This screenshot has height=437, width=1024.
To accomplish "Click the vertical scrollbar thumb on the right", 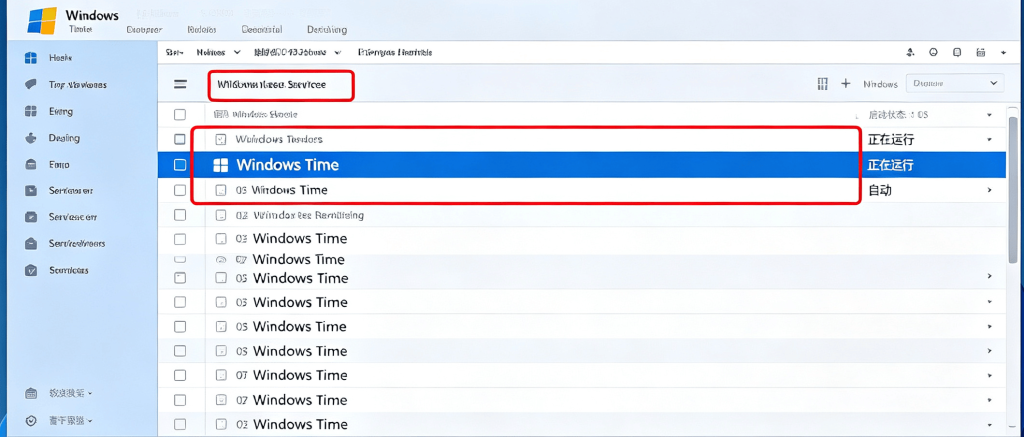I will (1013, 190).
